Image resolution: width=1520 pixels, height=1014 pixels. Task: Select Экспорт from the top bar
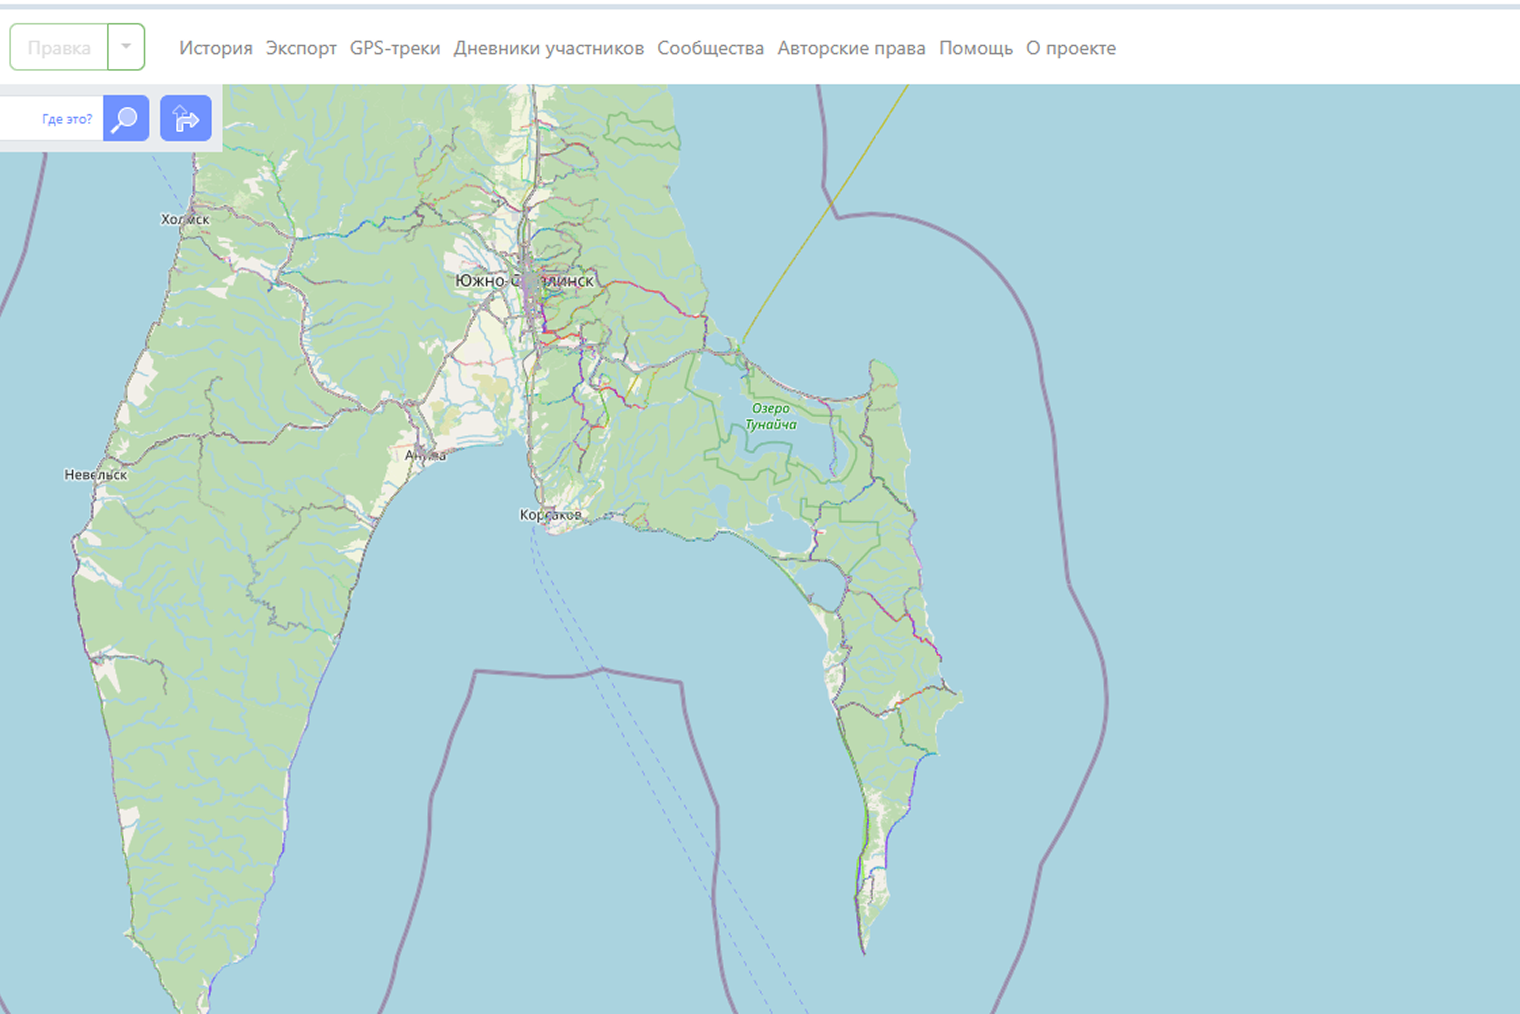[x=302, y=47]
